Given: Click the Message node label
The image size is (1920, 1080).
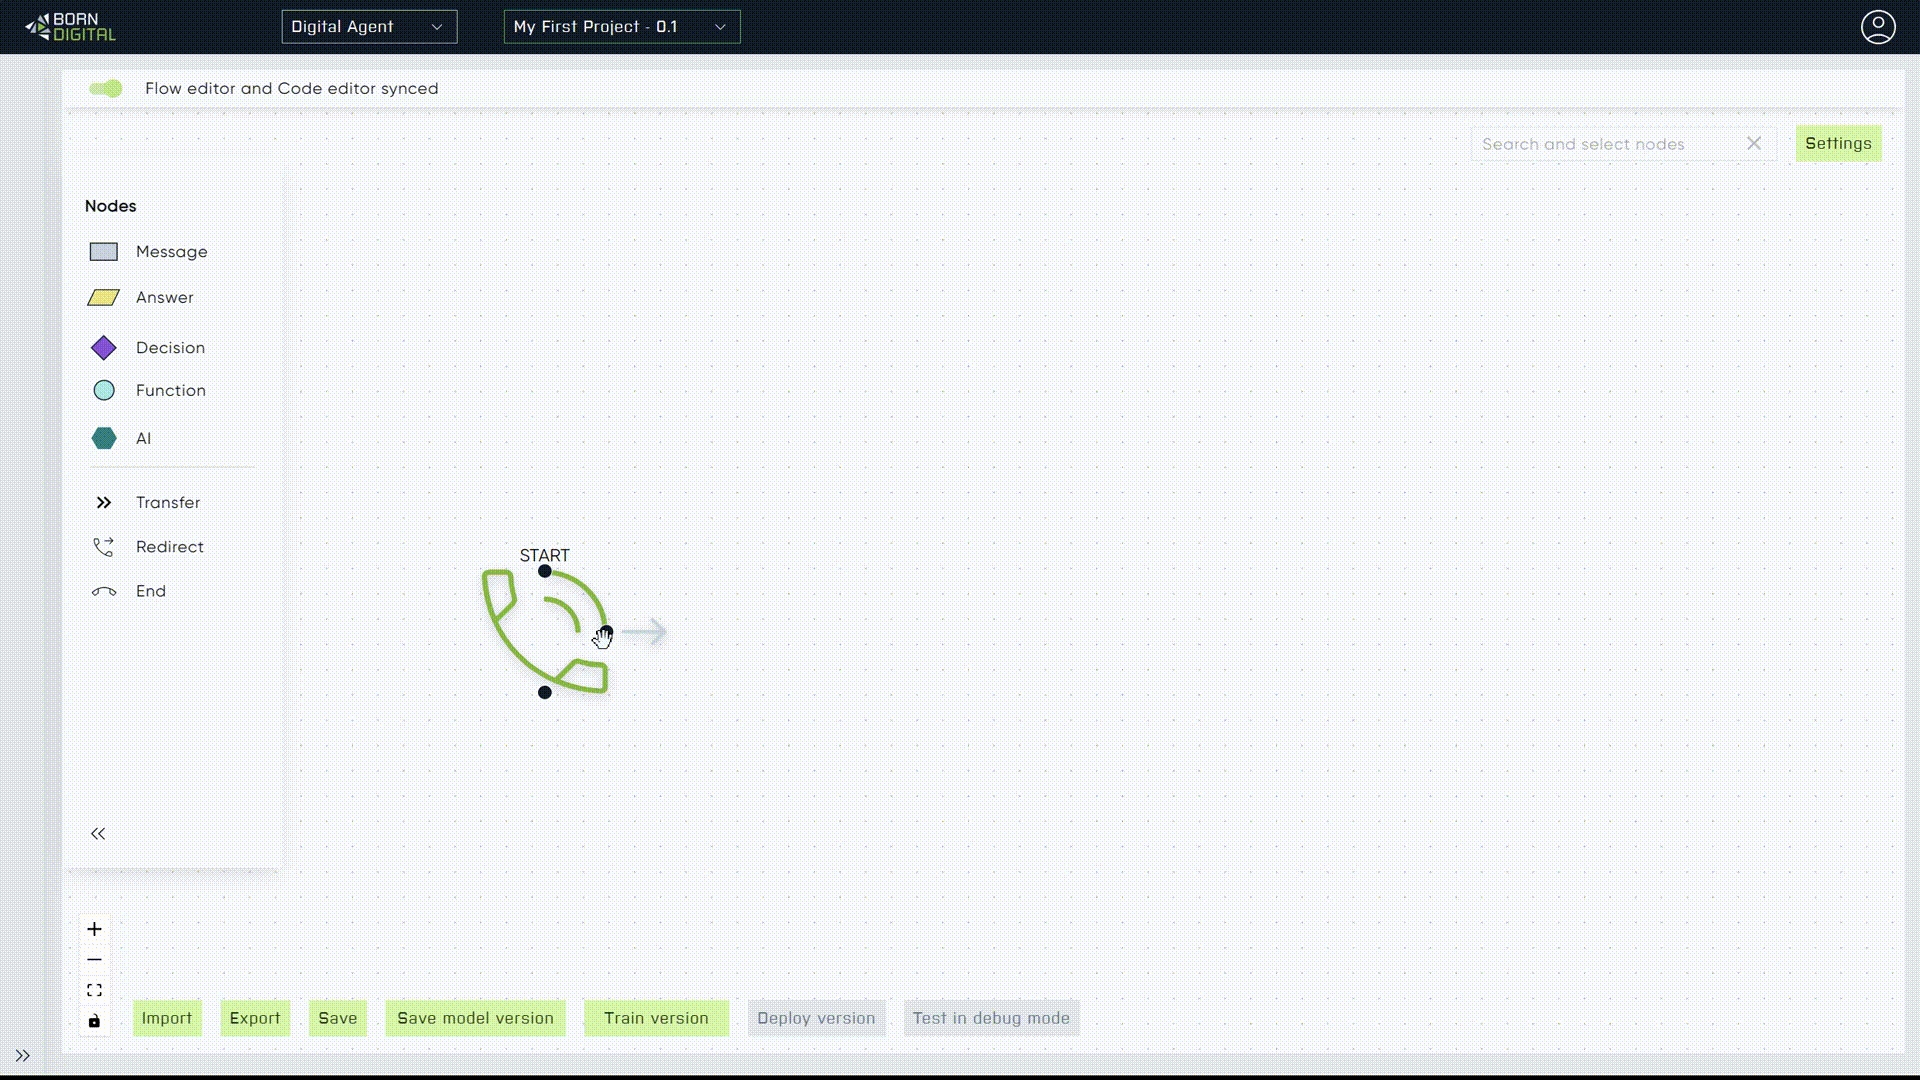Looking at the screenshot, I should 172,252.
